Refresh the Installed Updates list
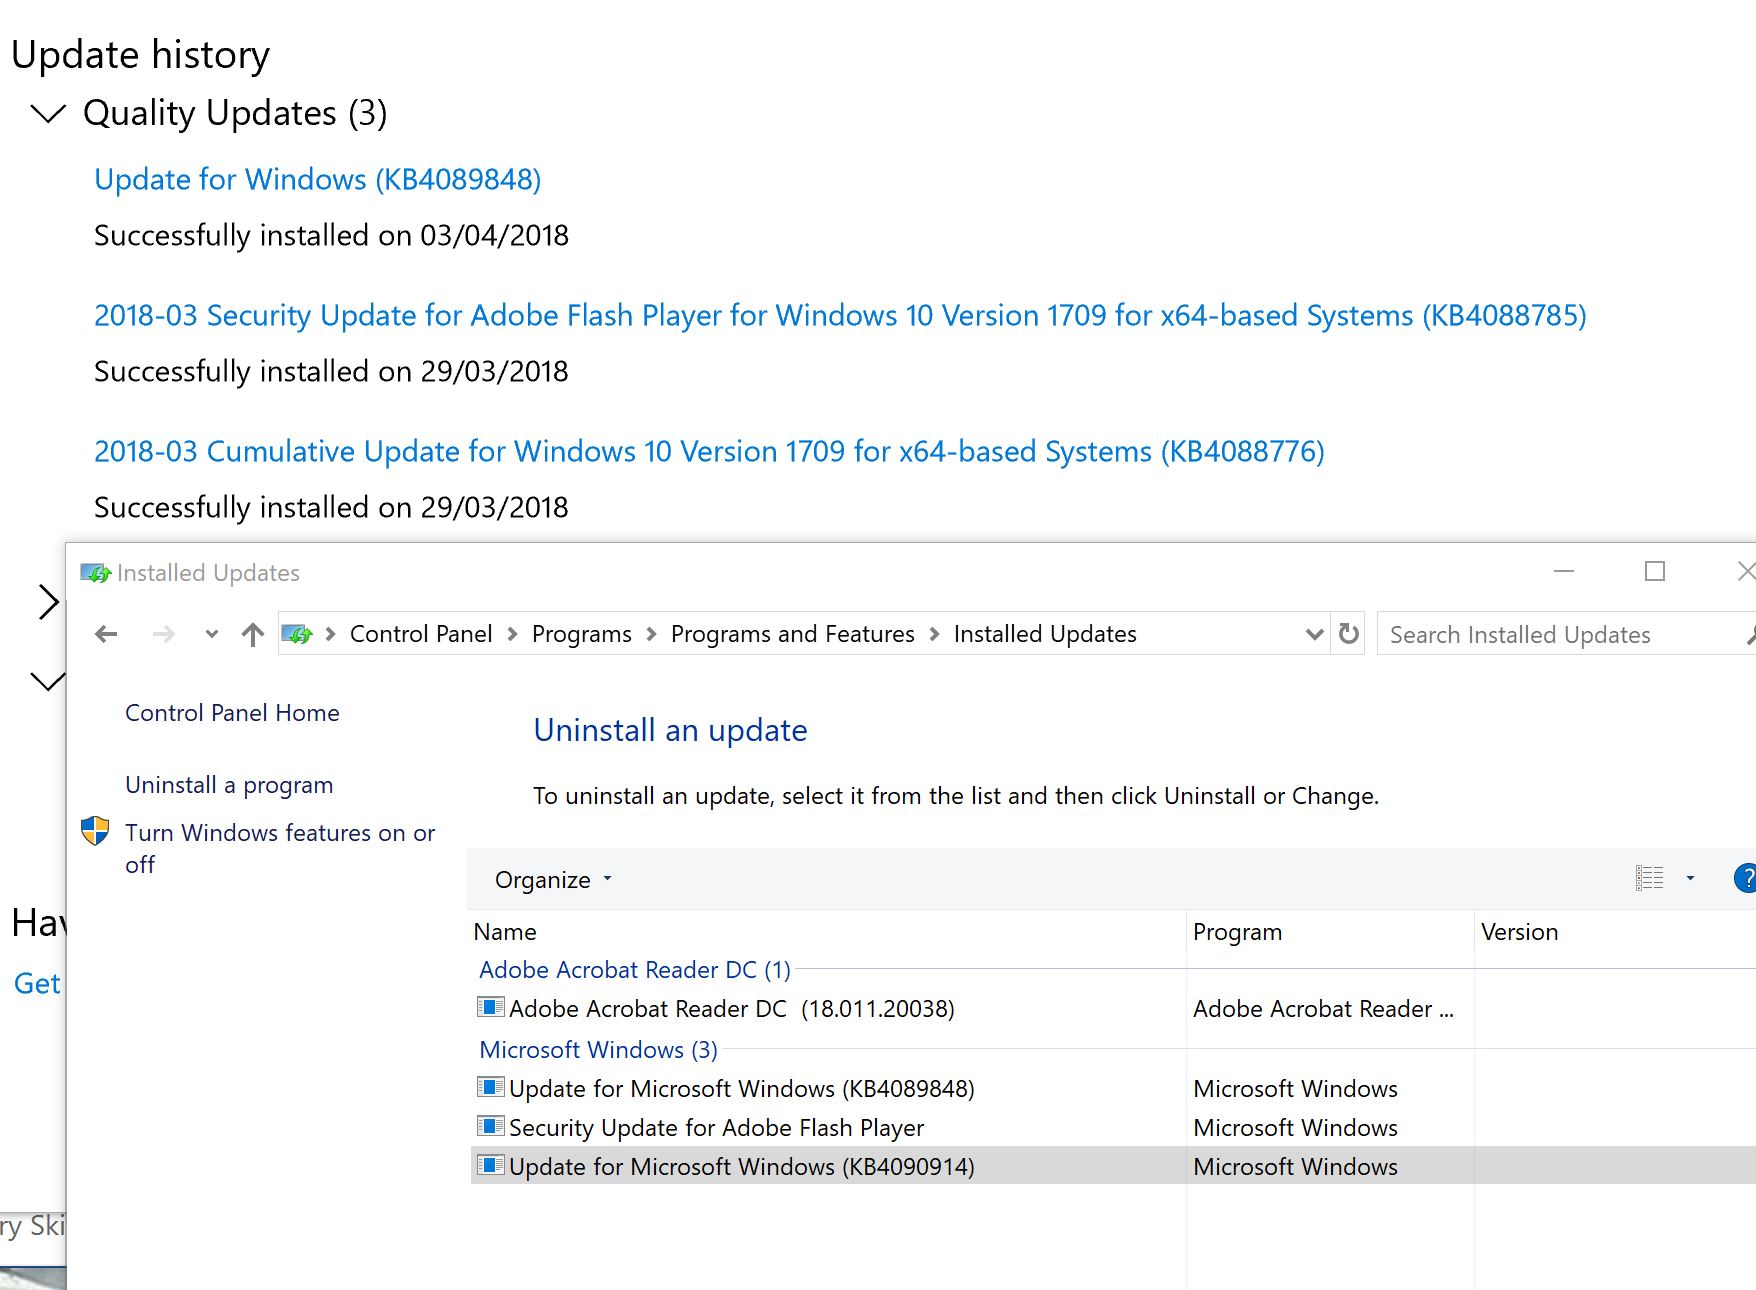The height and width of the screenshot is (1290, 1756). 1349,634
